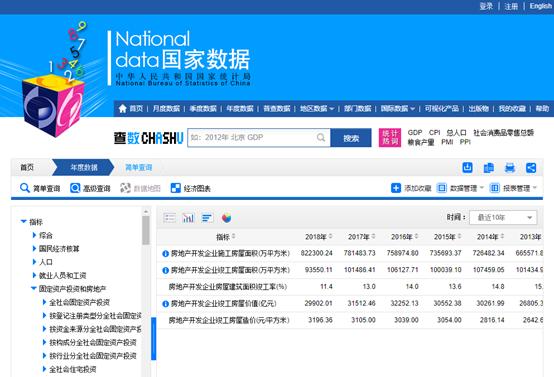This screenshot has height=377, width=554.
Task: Sort the 2016年 column
Action: [x=417, y=236]
